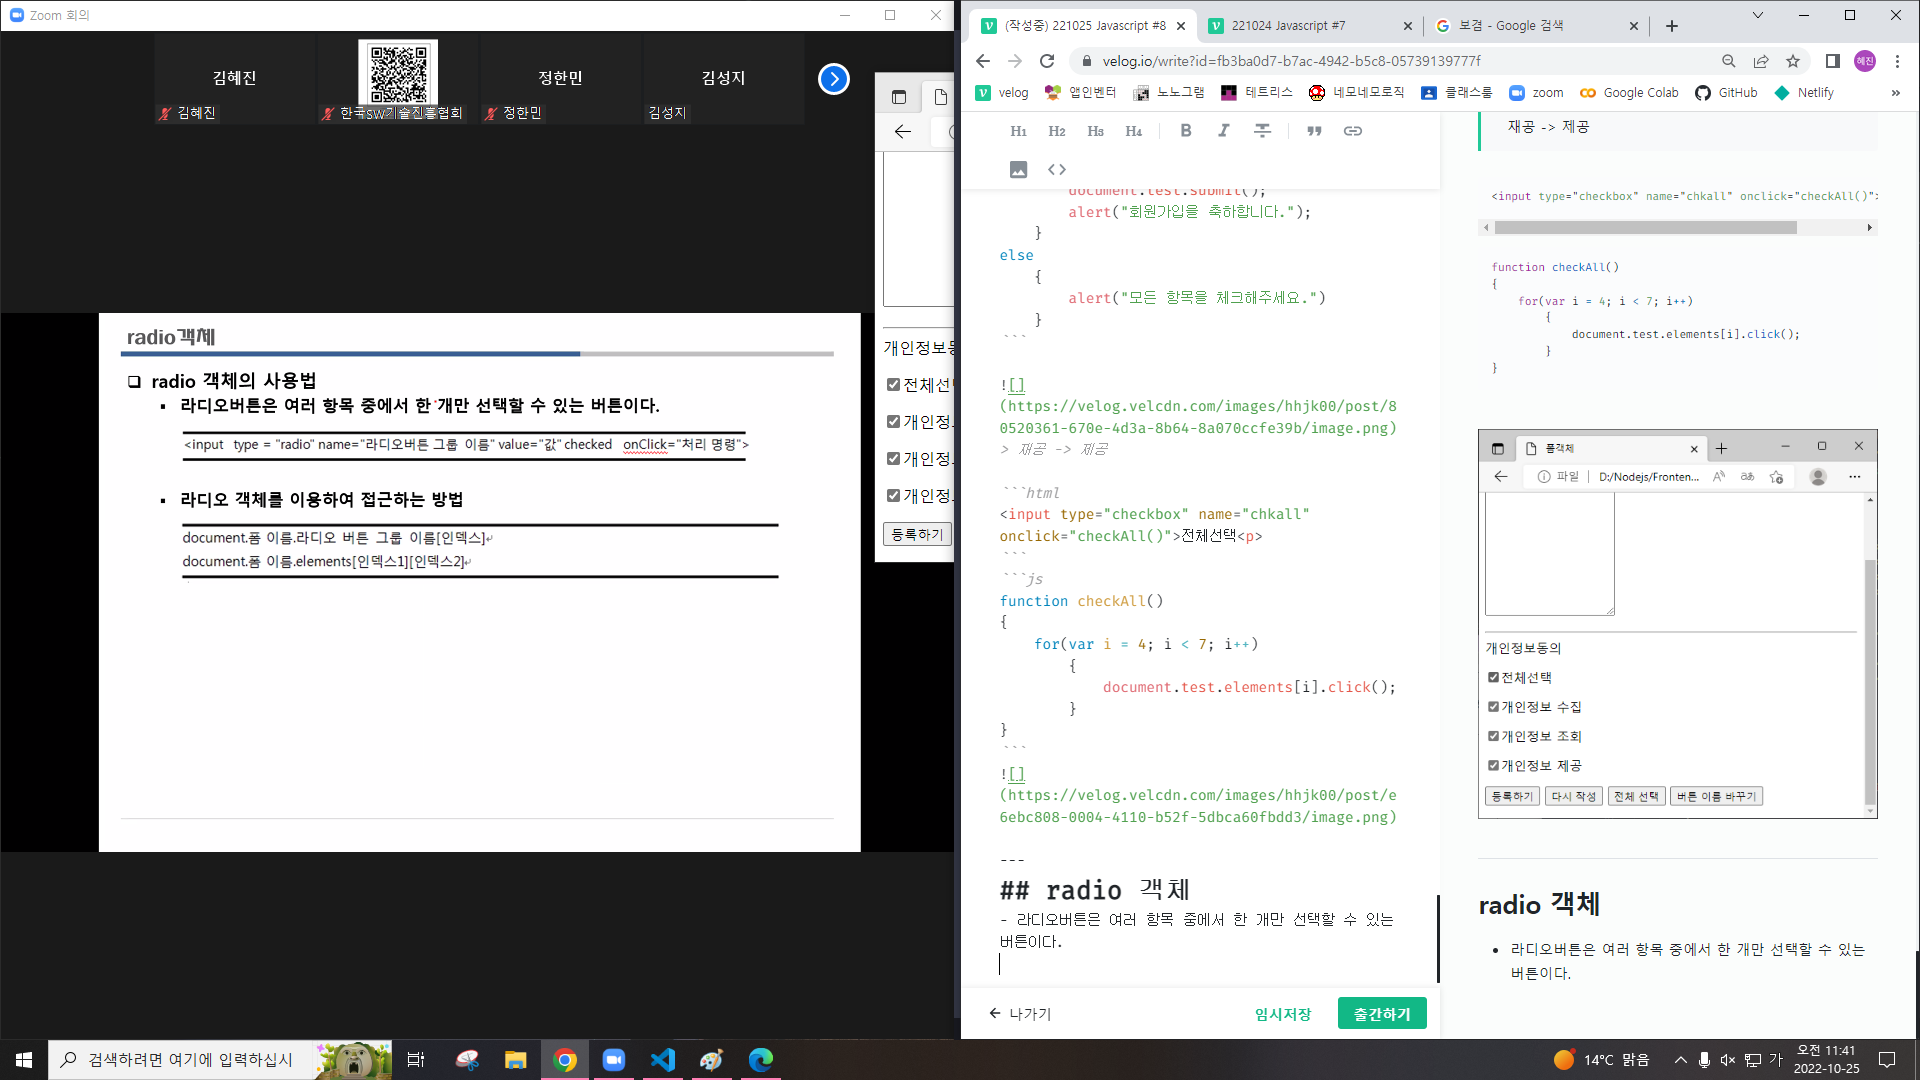Go forward in Chrome browser
Image resolution: width=1920 pixels, height=1080 pixels.
[1015, 61]
